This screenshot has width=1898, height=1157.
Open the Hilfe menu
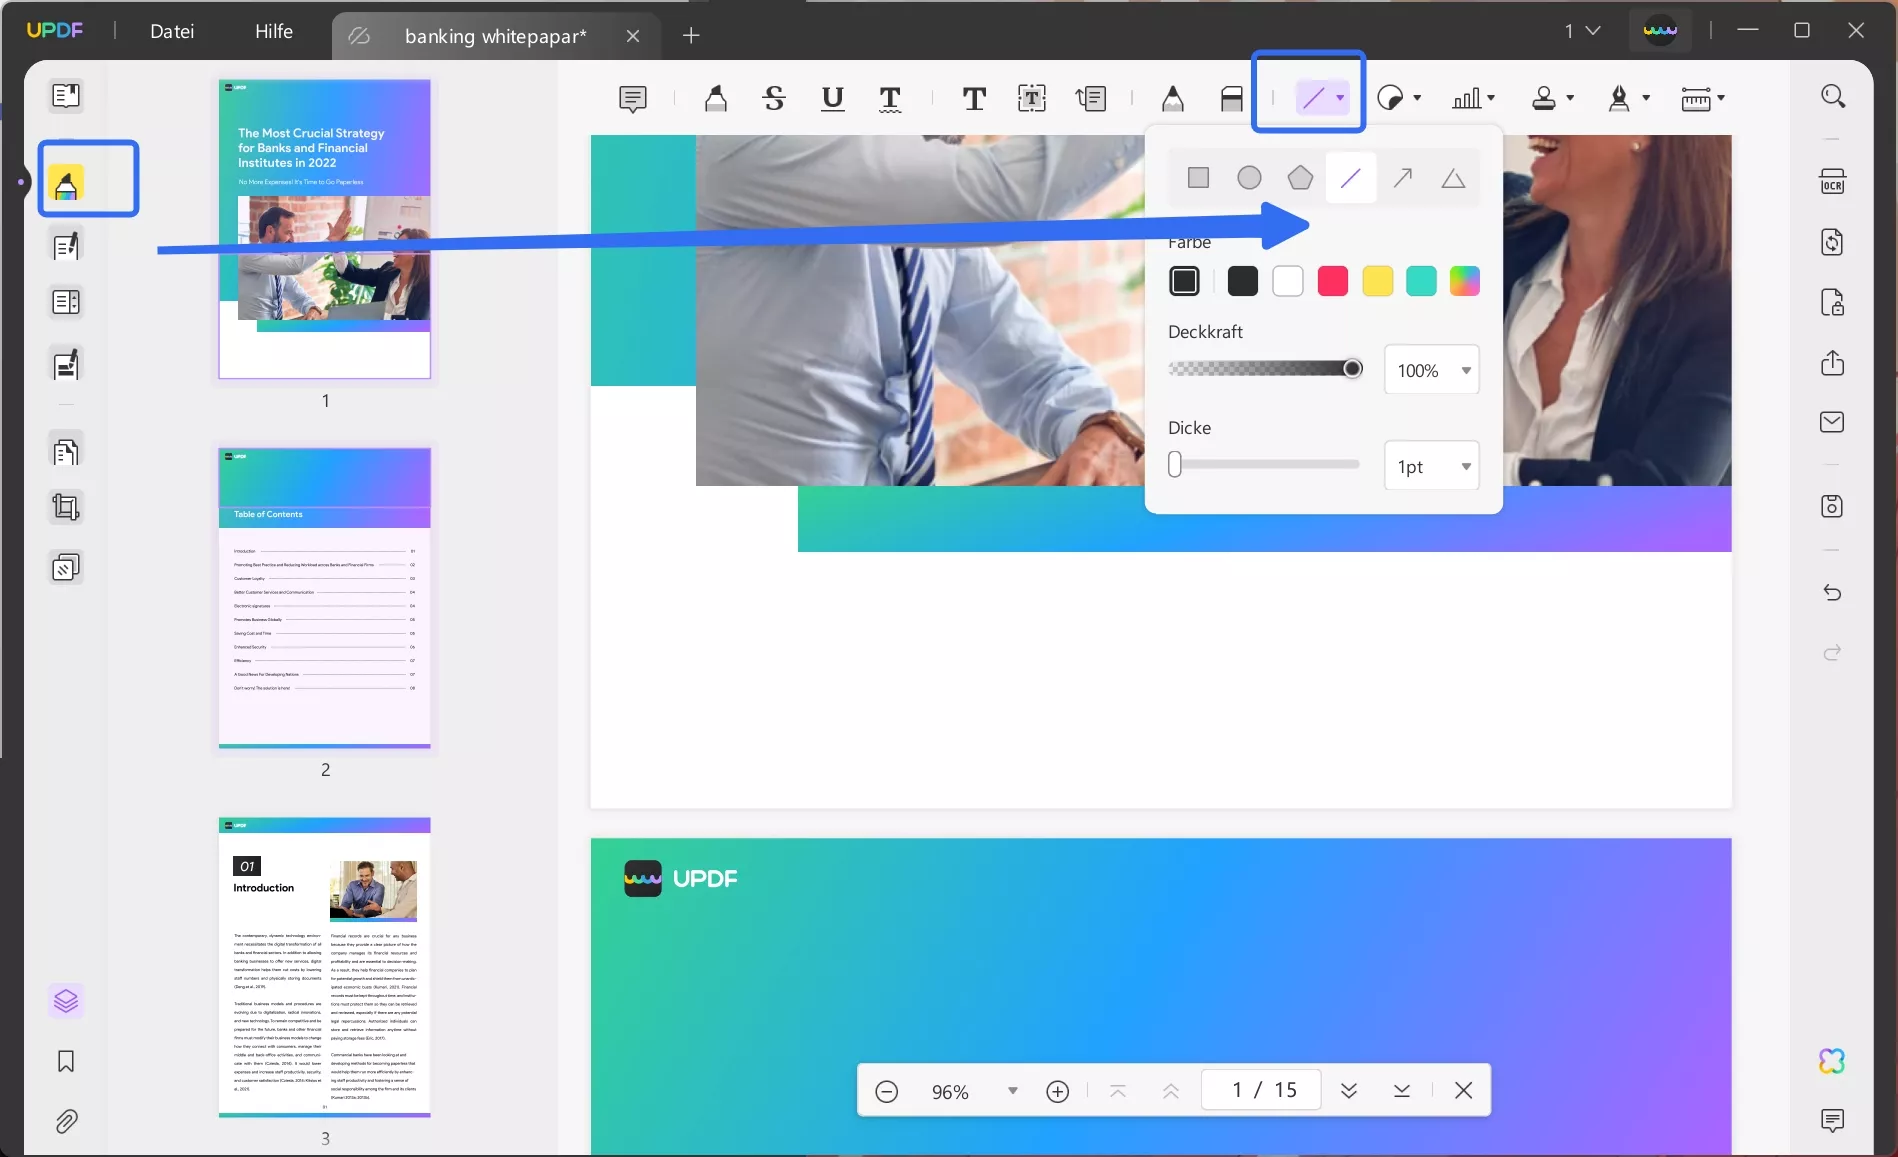click(x=273, y=31)
